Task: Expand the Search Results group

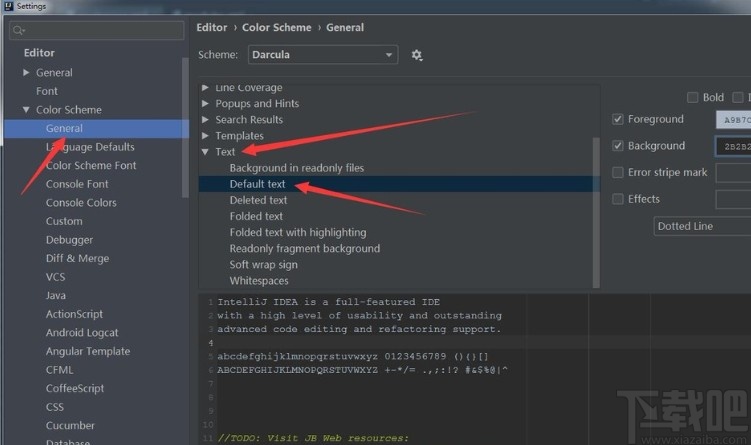Action: click(x=205, y=120)
